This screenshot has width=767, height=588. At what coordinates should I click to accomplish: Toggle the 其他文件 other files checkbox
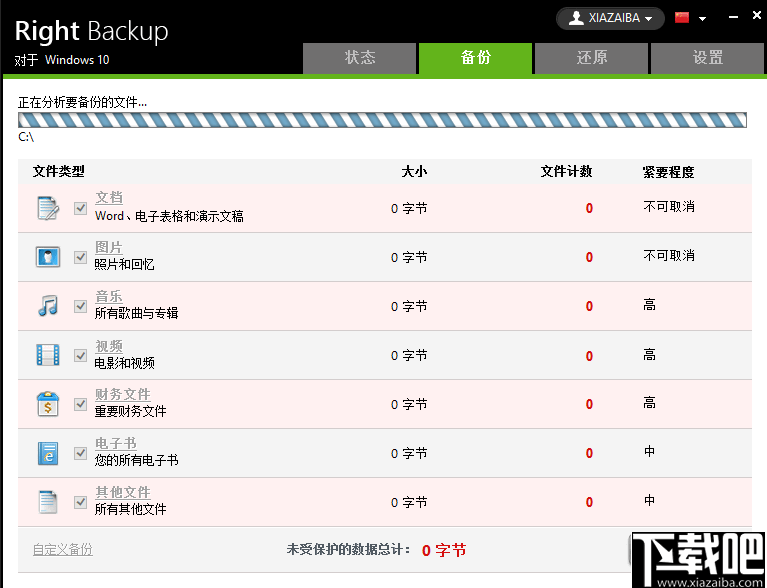tap(81, 502)
